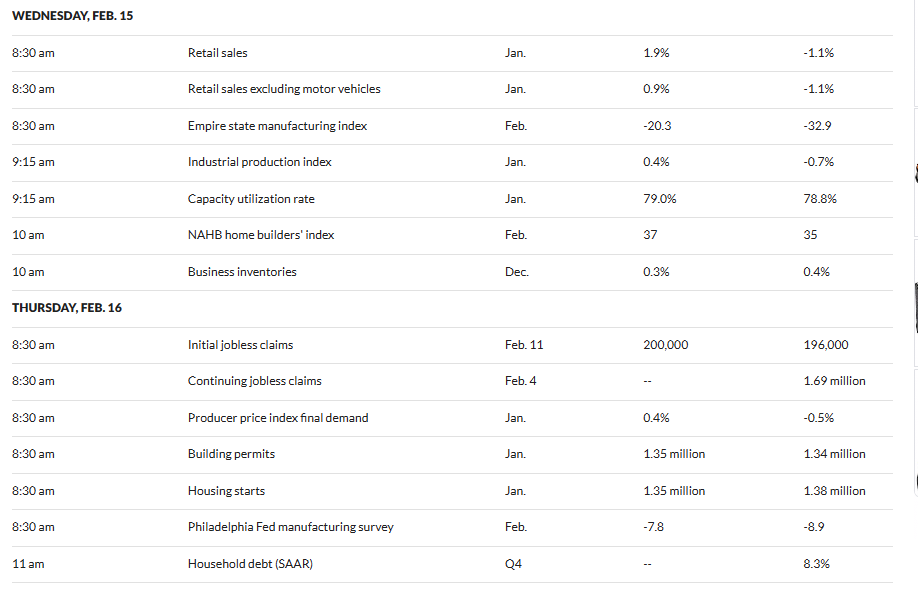The width and height of the screenshot is (918, 594).
Task: Open Retail sales excluding motor vehicles
Action: tap(284, 89)
